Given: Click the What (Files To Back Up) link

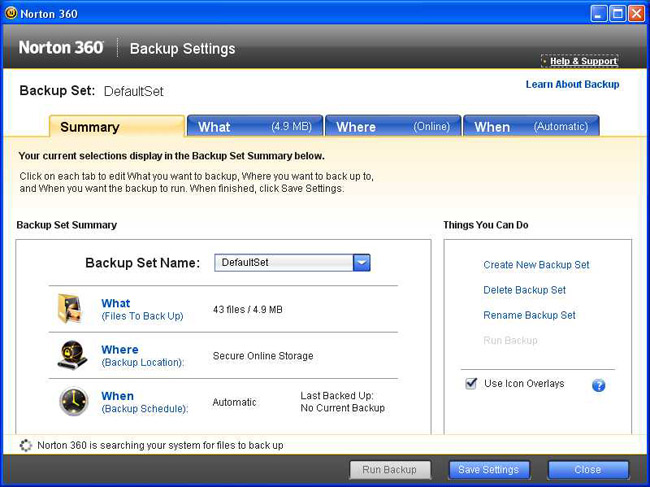Looking at the screenshot, I should tap(142, 309).
